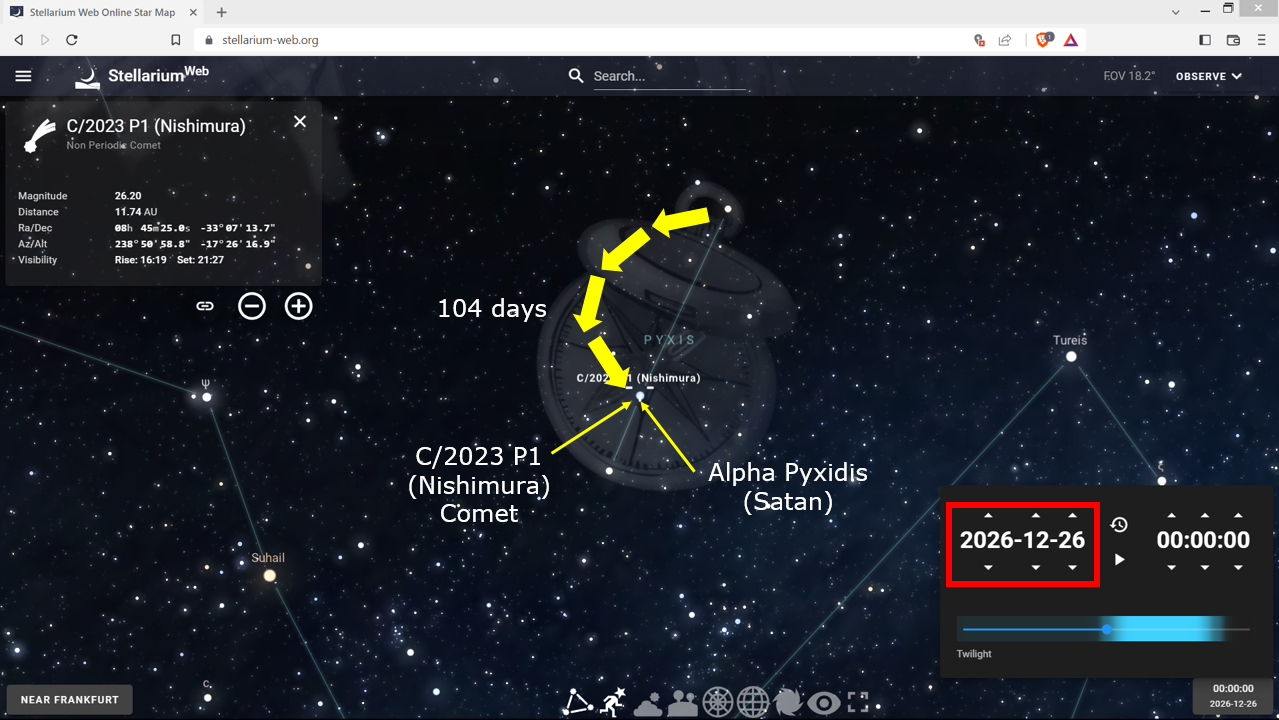The width and height of the screenshot is (1279, 720).
Task: Toggle atmosphere cloud icon
Action: pyautogui.click(x=648, y=703)
